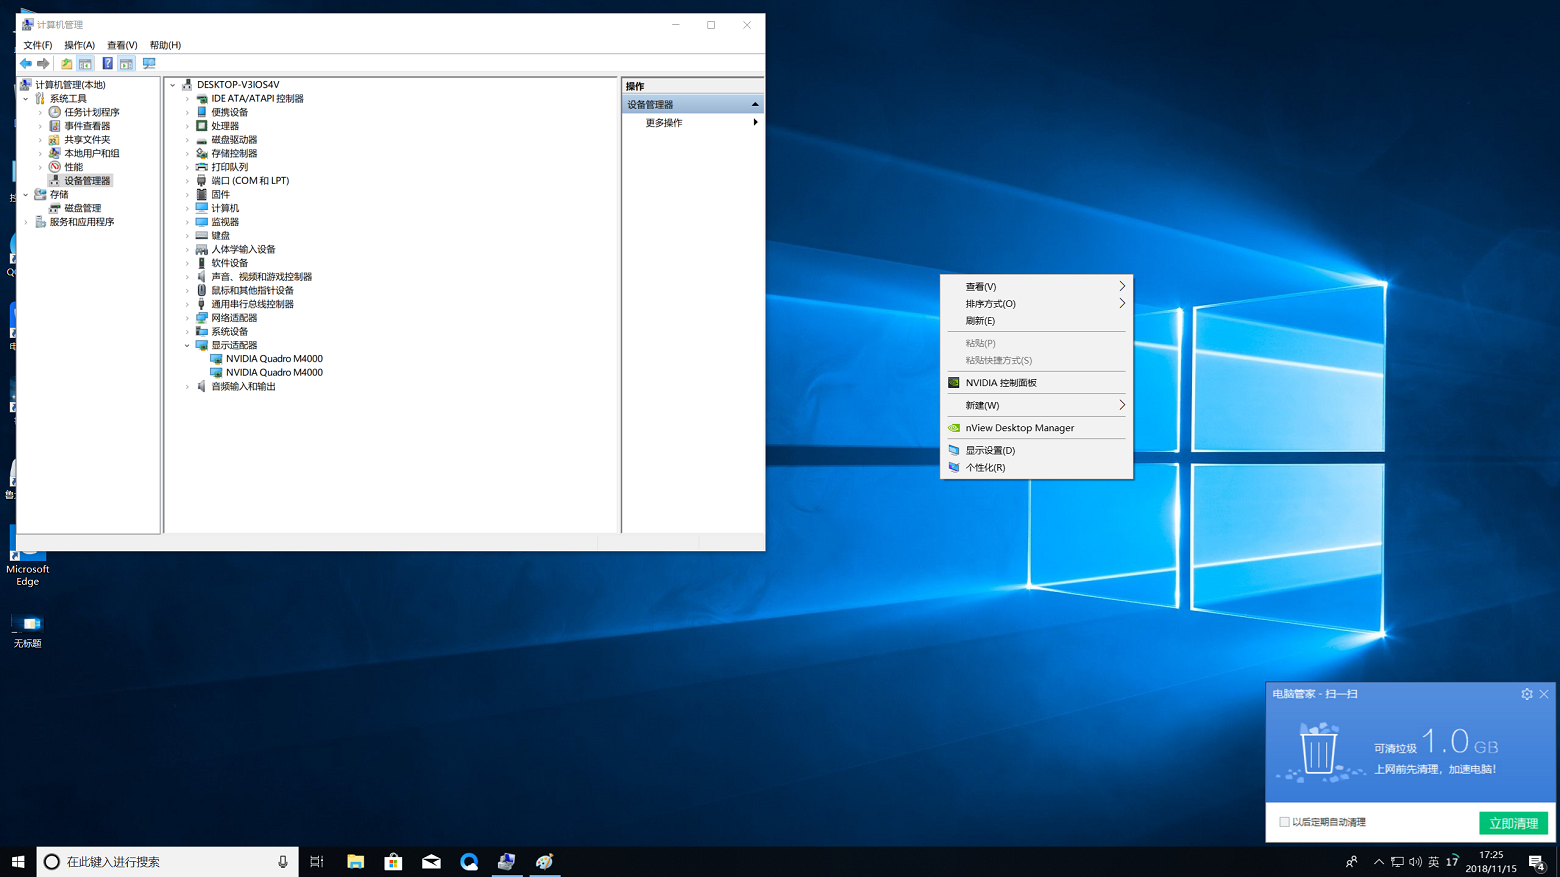Click the blue Back arrow in toolbar
Image resolution: width=1560 pixels, height=877 pixels.
(26, 64)
